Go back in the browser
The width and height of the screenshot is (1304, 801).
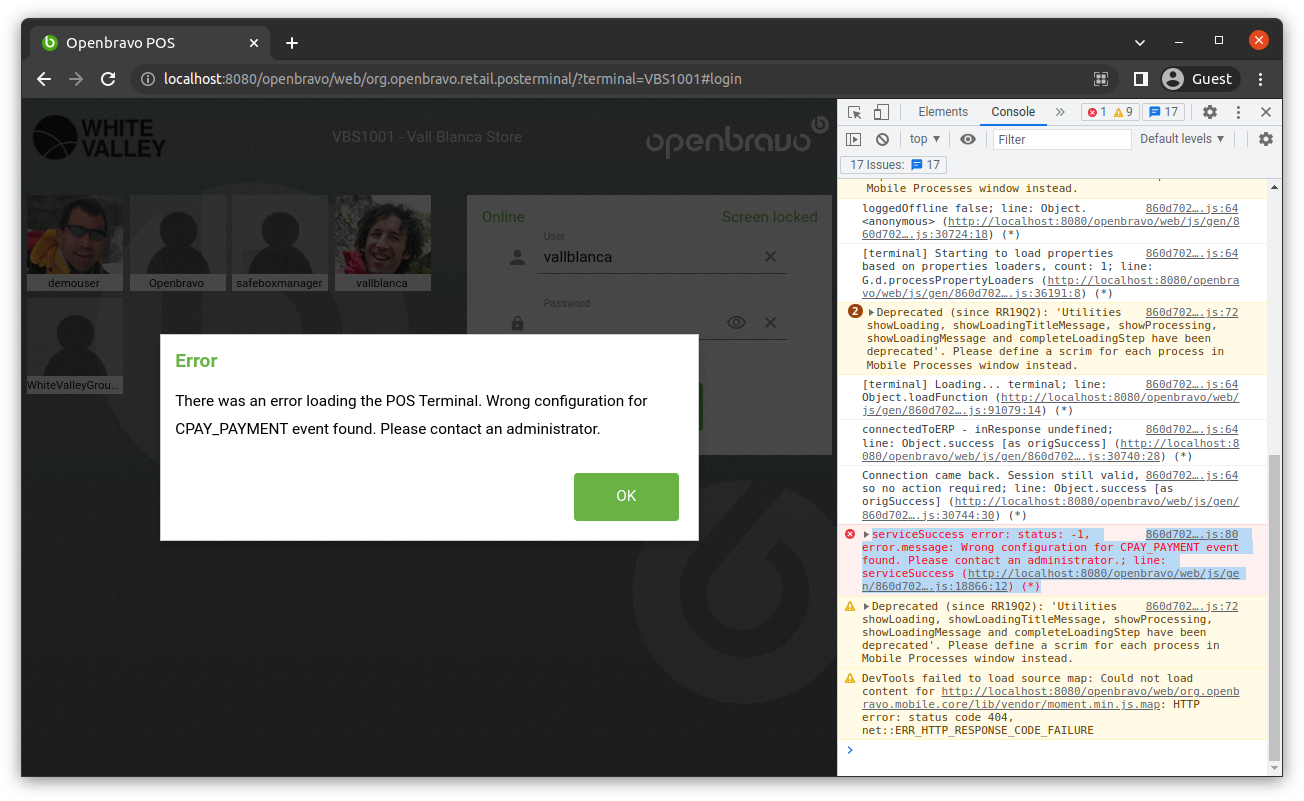point(44,79)
